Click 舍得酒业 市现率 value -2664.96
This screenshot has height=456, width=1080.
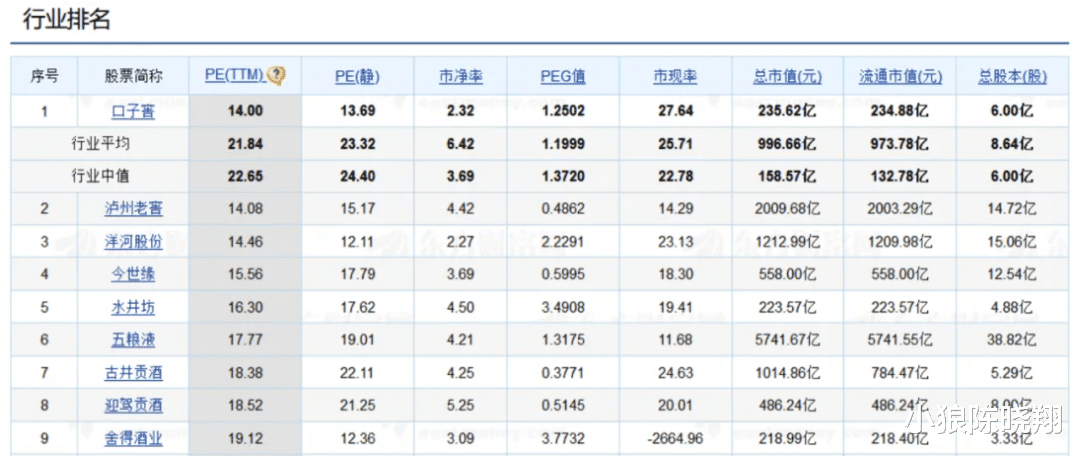(675, 438)
